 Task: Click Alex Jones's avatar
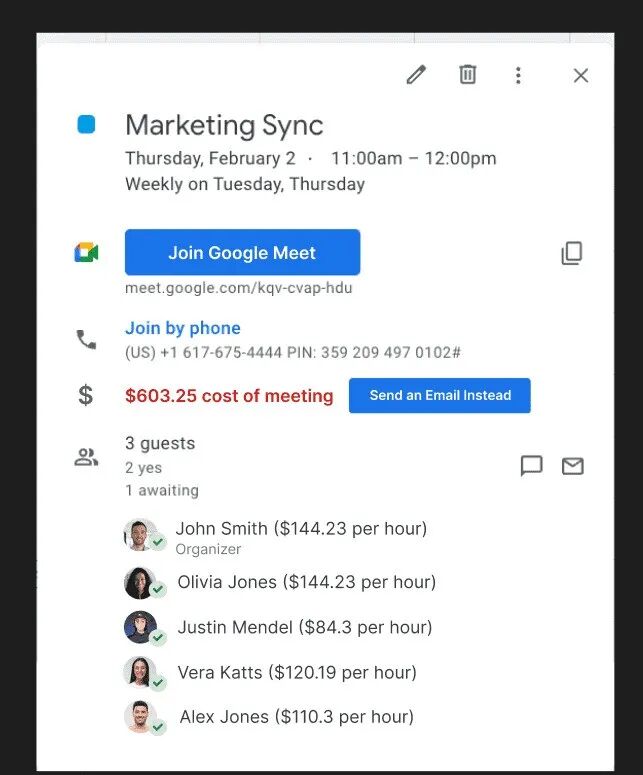coord(141,717)
